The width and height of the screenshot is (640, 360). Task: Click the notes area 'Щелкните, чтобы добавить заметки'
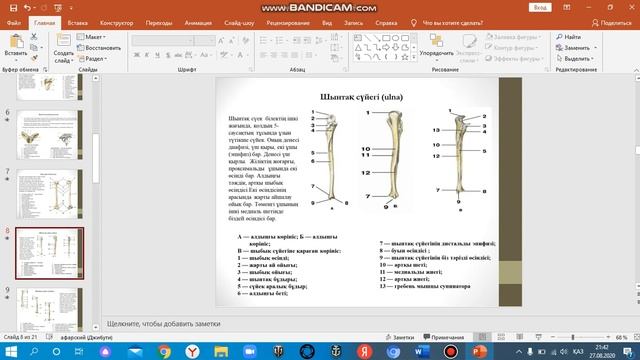click(x=164, y=324)
